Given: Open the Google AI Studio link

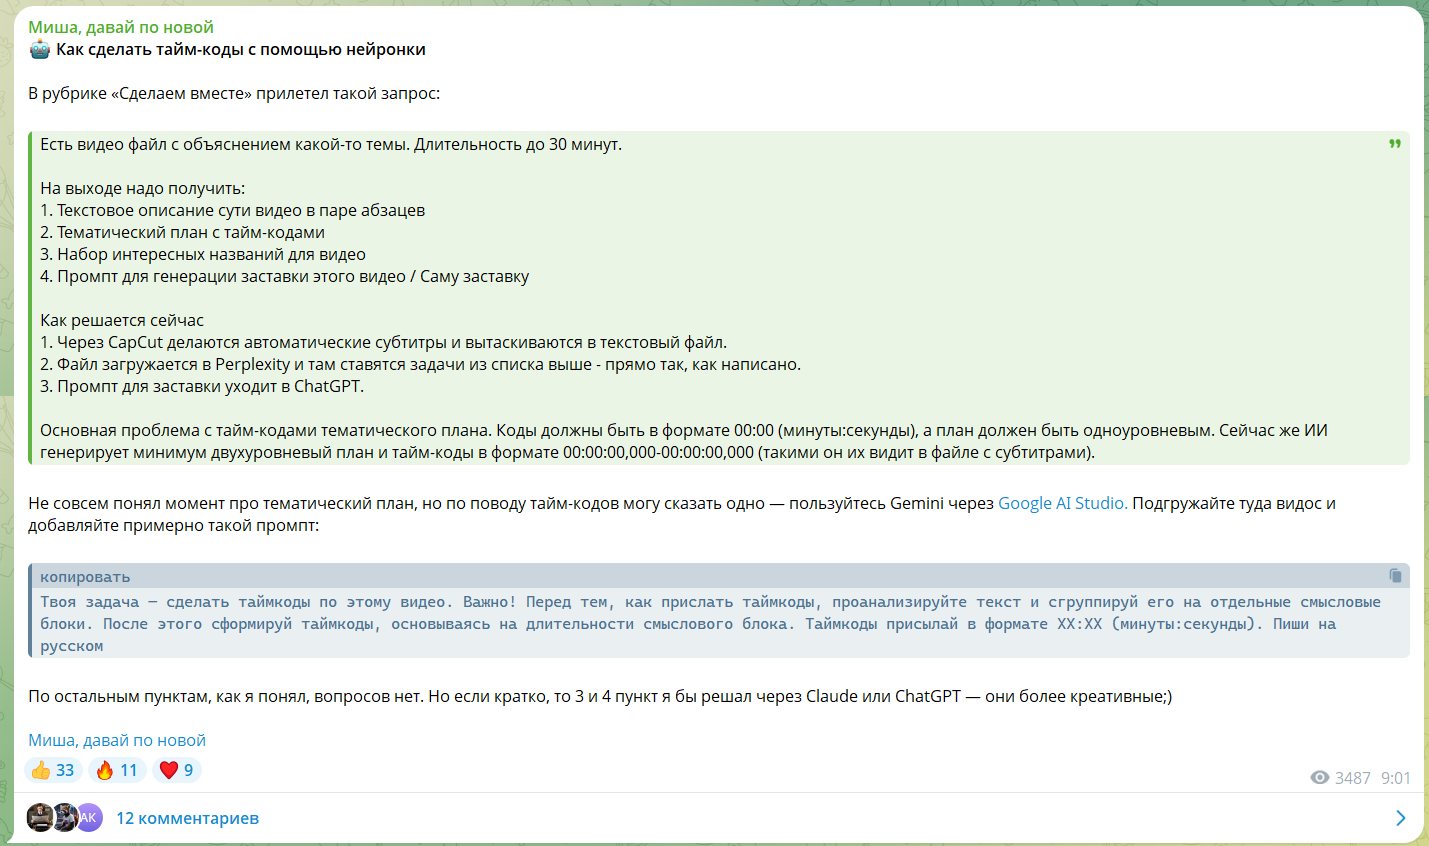Looking at the screenshot, I should 1062,503.
